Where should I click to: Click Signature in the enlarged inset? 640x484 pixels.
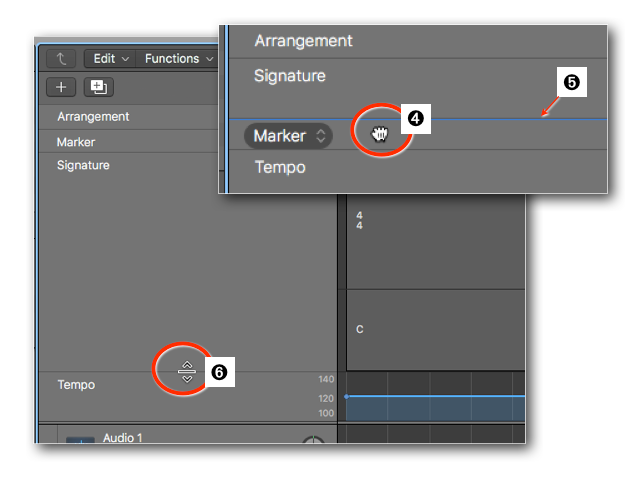point(290,76)
